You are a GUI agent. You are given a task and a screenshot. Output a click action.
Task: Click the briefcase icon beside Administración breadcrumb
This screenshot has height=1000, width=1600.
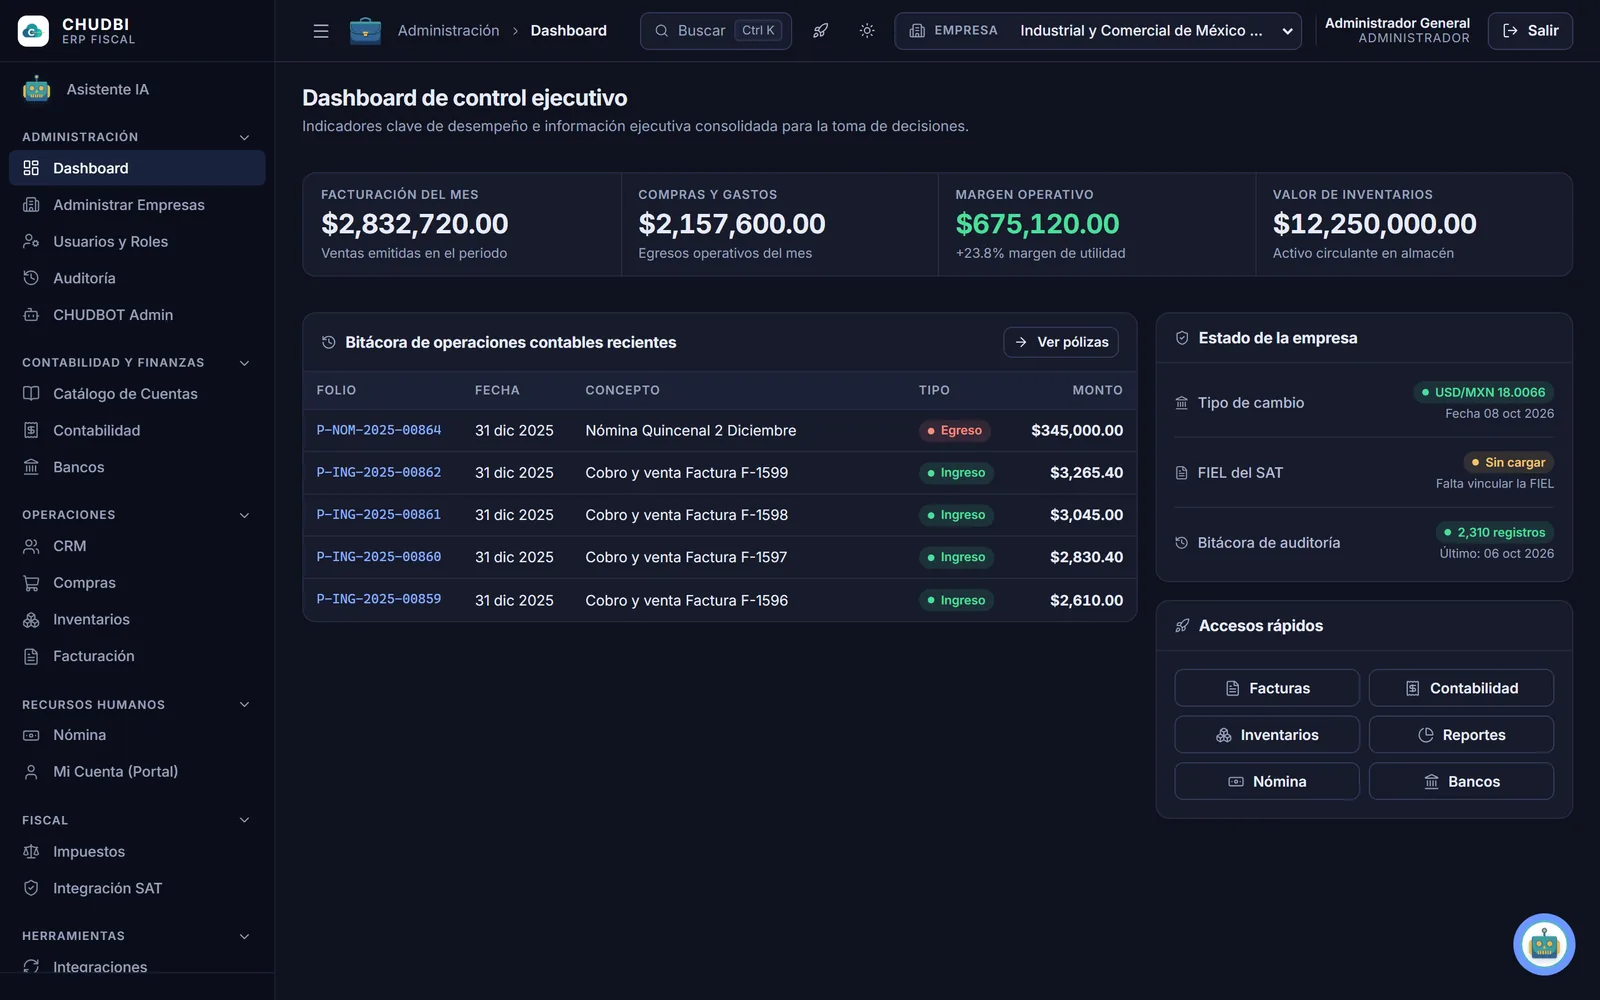pyautogui.click(x=365, y=31)
